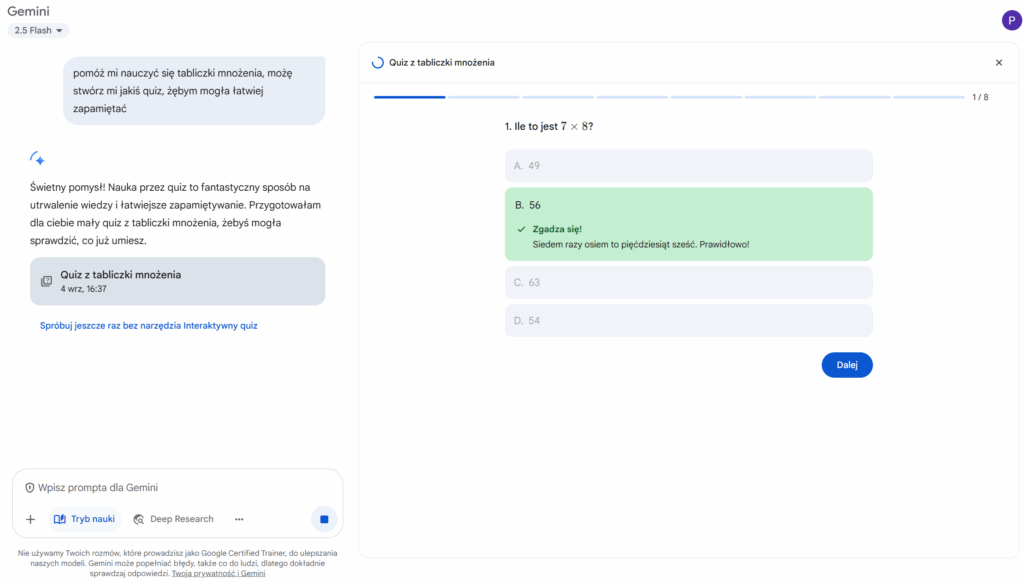Choose answer D. 54
1024x582 pixels.
tap(688, 321)
